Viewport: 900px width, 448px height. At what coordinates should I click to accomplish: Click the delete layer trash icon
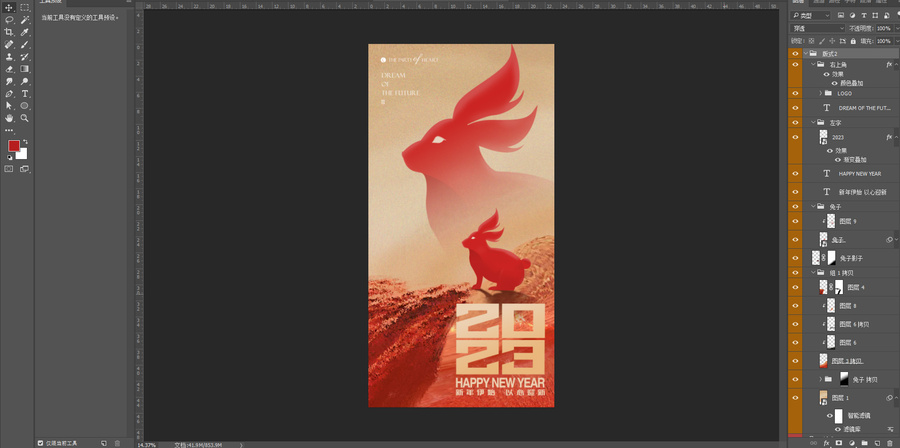[x=890, y=443]
